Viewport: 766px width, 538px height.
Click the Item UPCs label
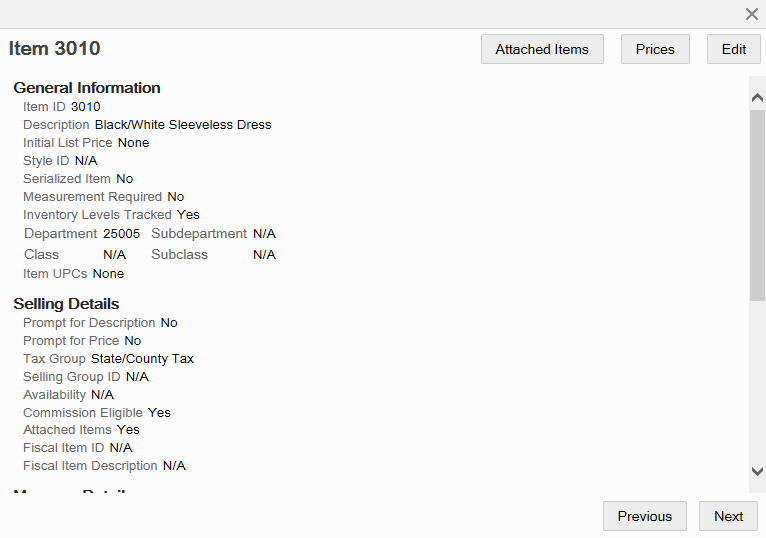pos(55,274)
